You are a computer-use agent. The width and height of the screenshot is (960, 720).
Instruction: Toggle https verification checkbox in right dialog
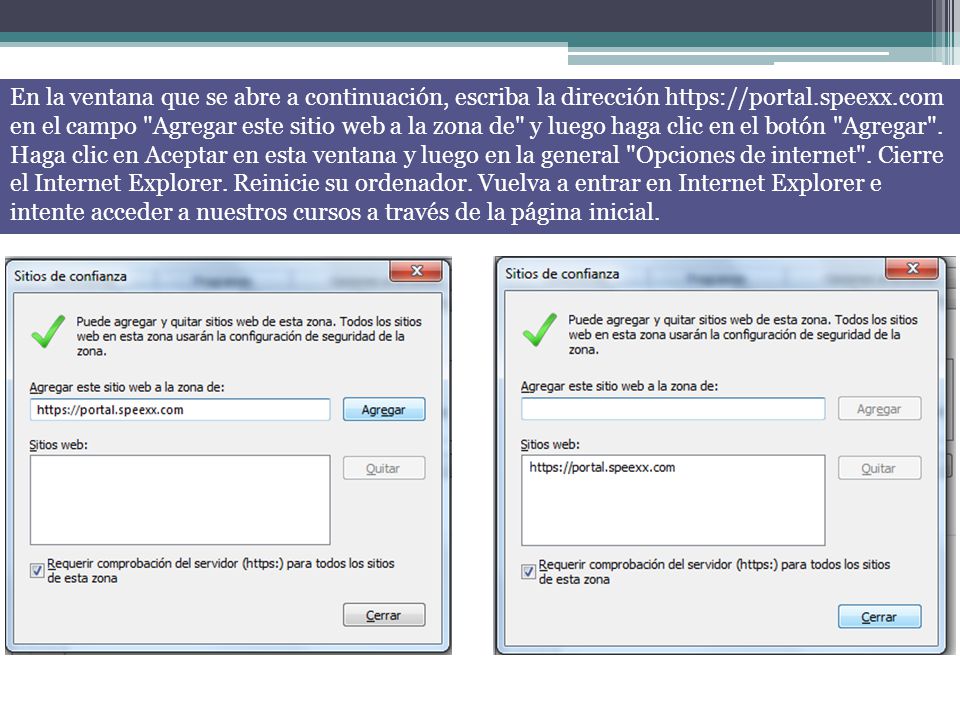(x=528, y=572)
